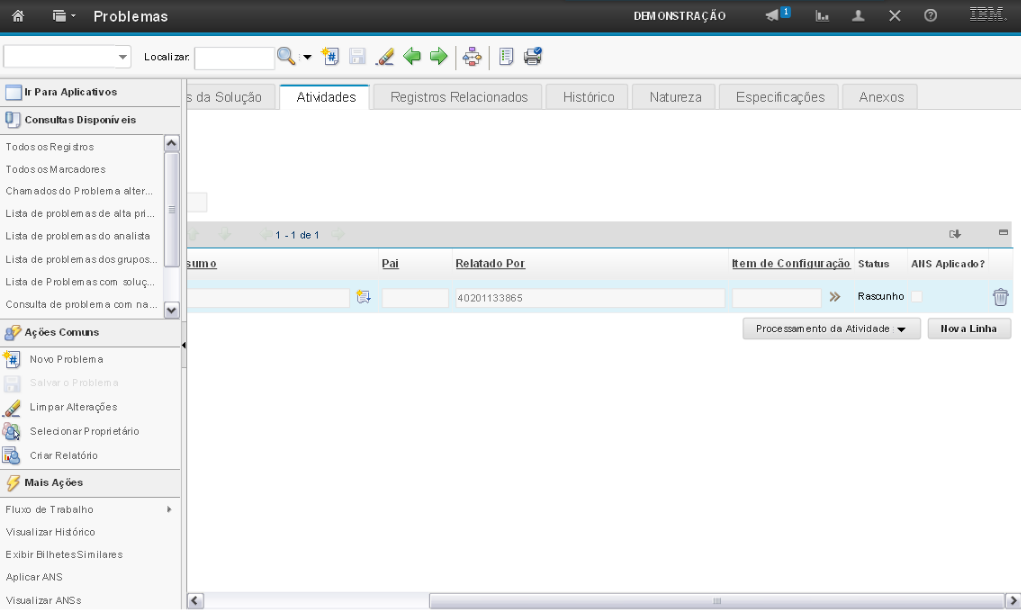Image resolution: width=1021 pixels, height=610 pixels.
Task: Click the Home icon in header
Action: (17, 16)
